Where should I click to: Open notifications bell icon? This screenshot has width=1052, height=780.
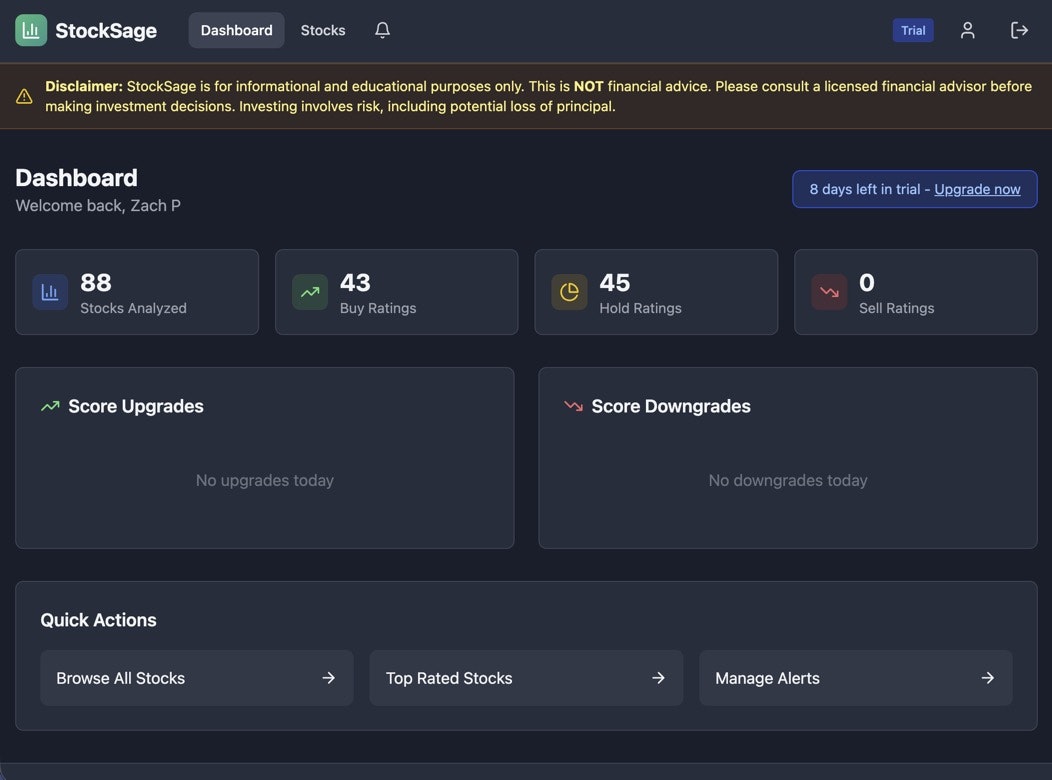382,30
